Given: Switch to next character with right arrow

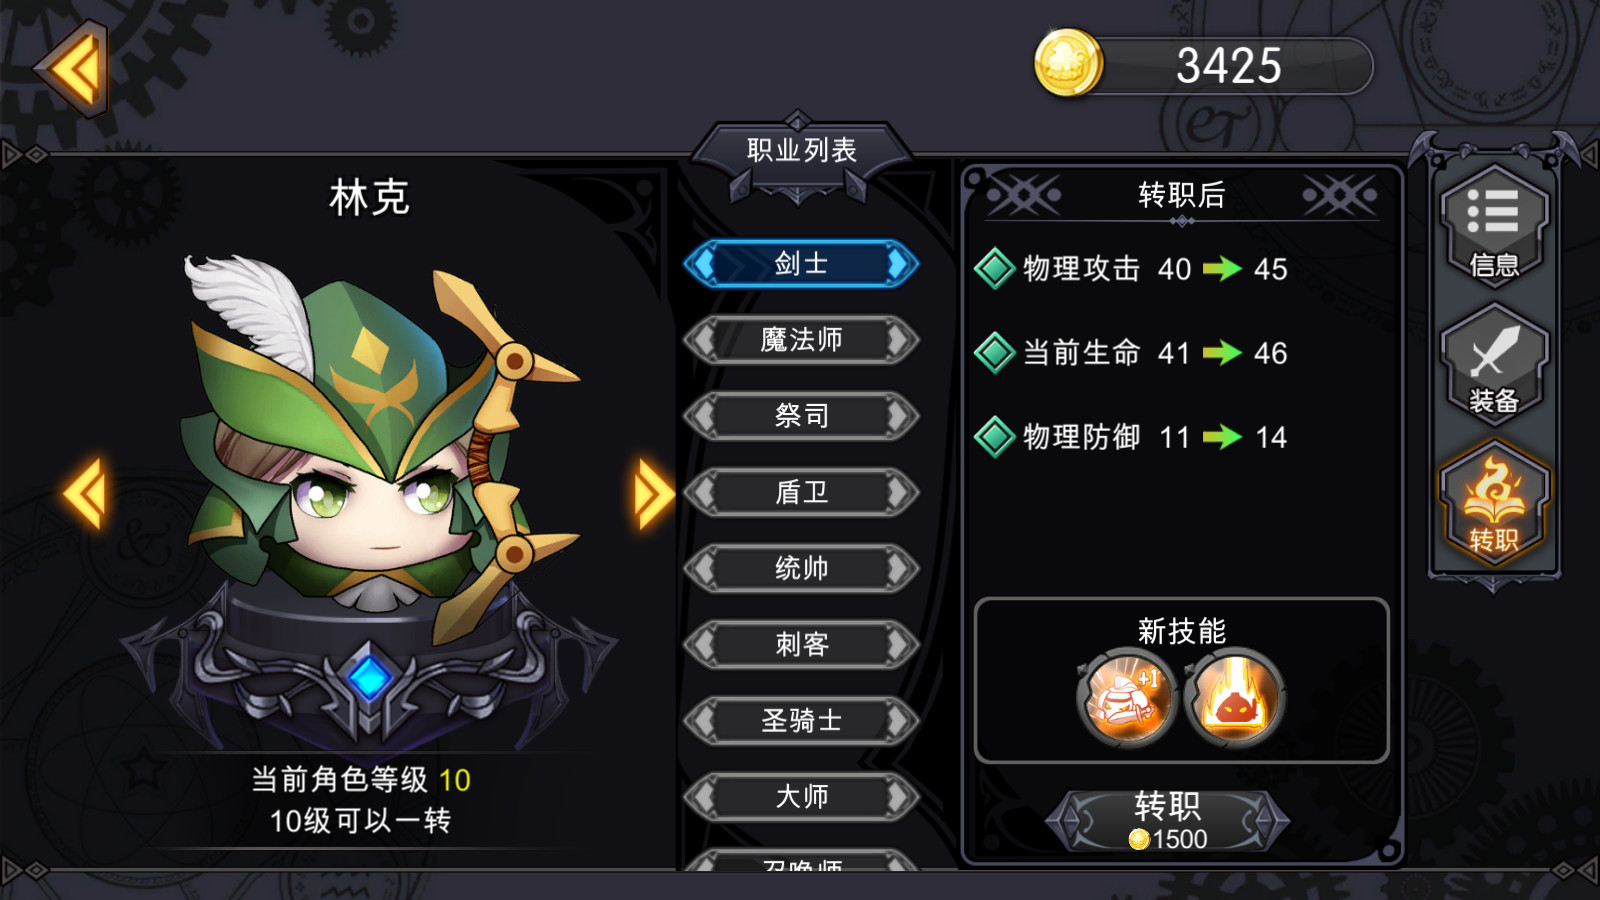Looking at the screenshot, I should coord(653,493).
